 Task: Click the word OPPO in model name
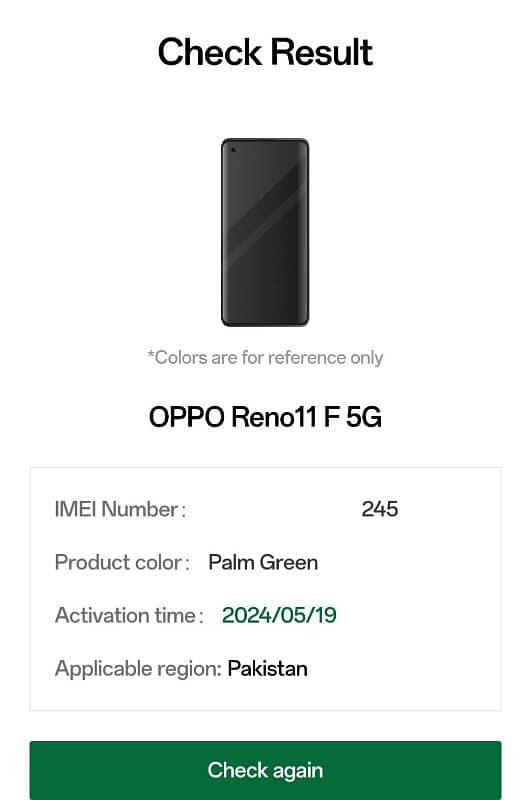187,417
